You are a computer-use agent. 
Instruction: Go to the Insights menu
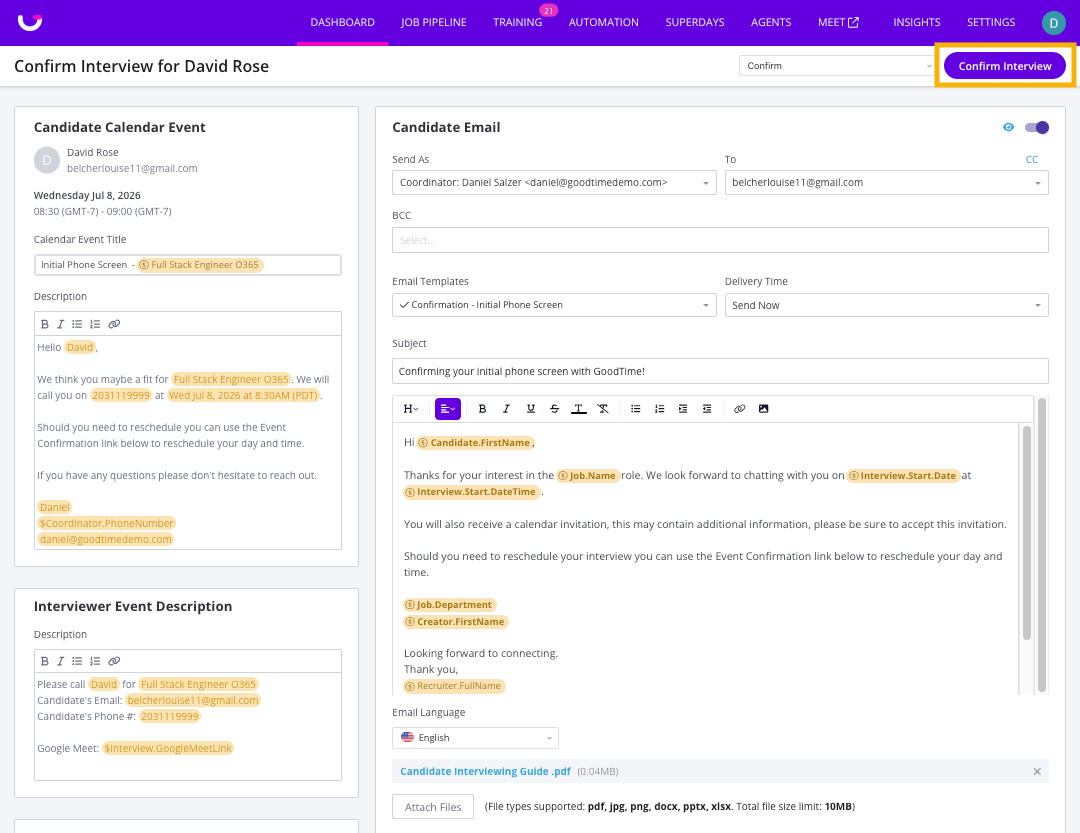pyautogui.click(x=916, y=22)
